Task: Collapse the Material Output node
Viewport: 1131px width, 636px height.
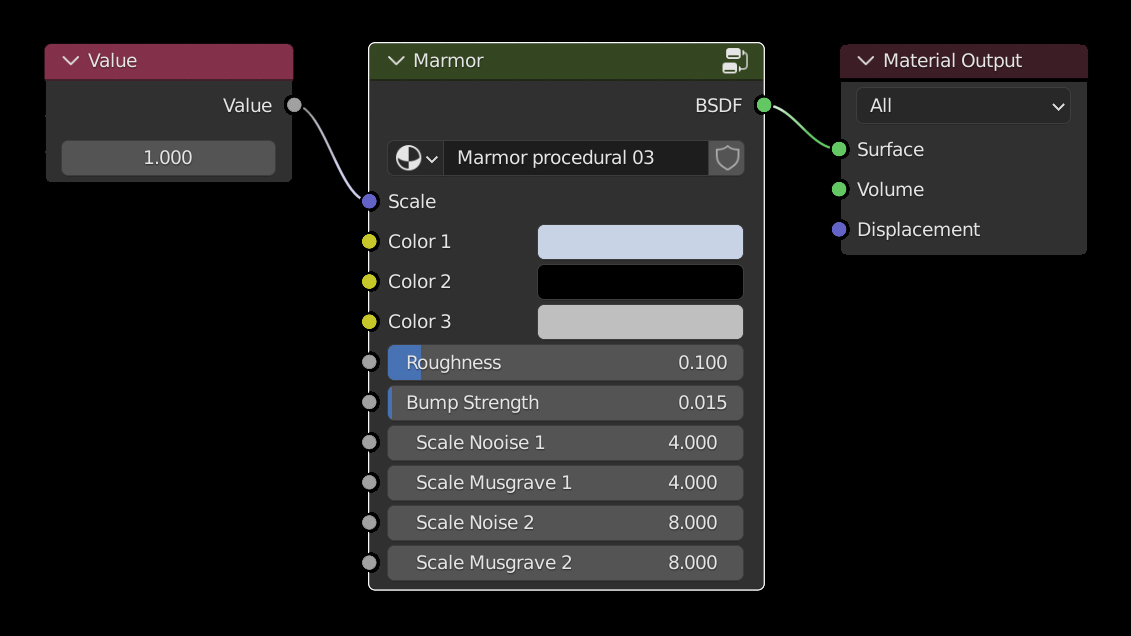Action: click(x=865, y=61)
